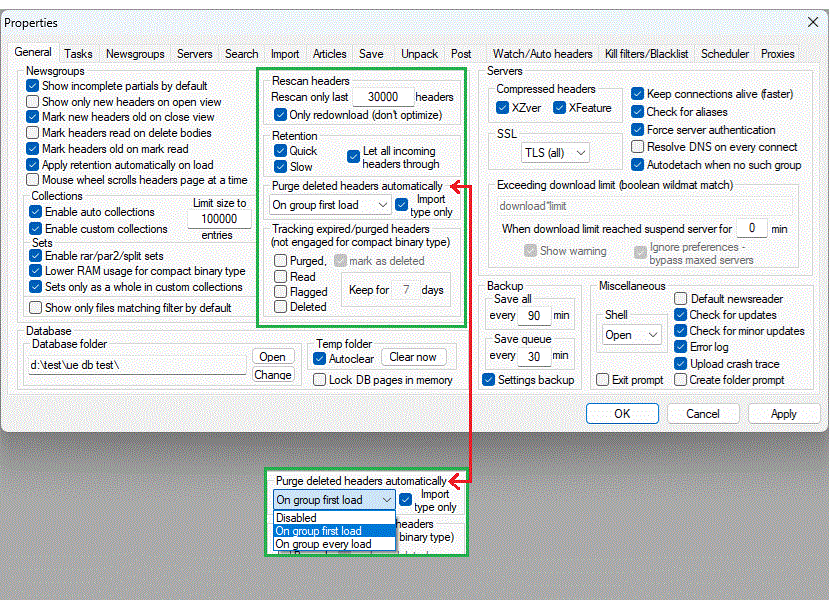Uncheck Keep connections alive (faster)

click(638, 94)
